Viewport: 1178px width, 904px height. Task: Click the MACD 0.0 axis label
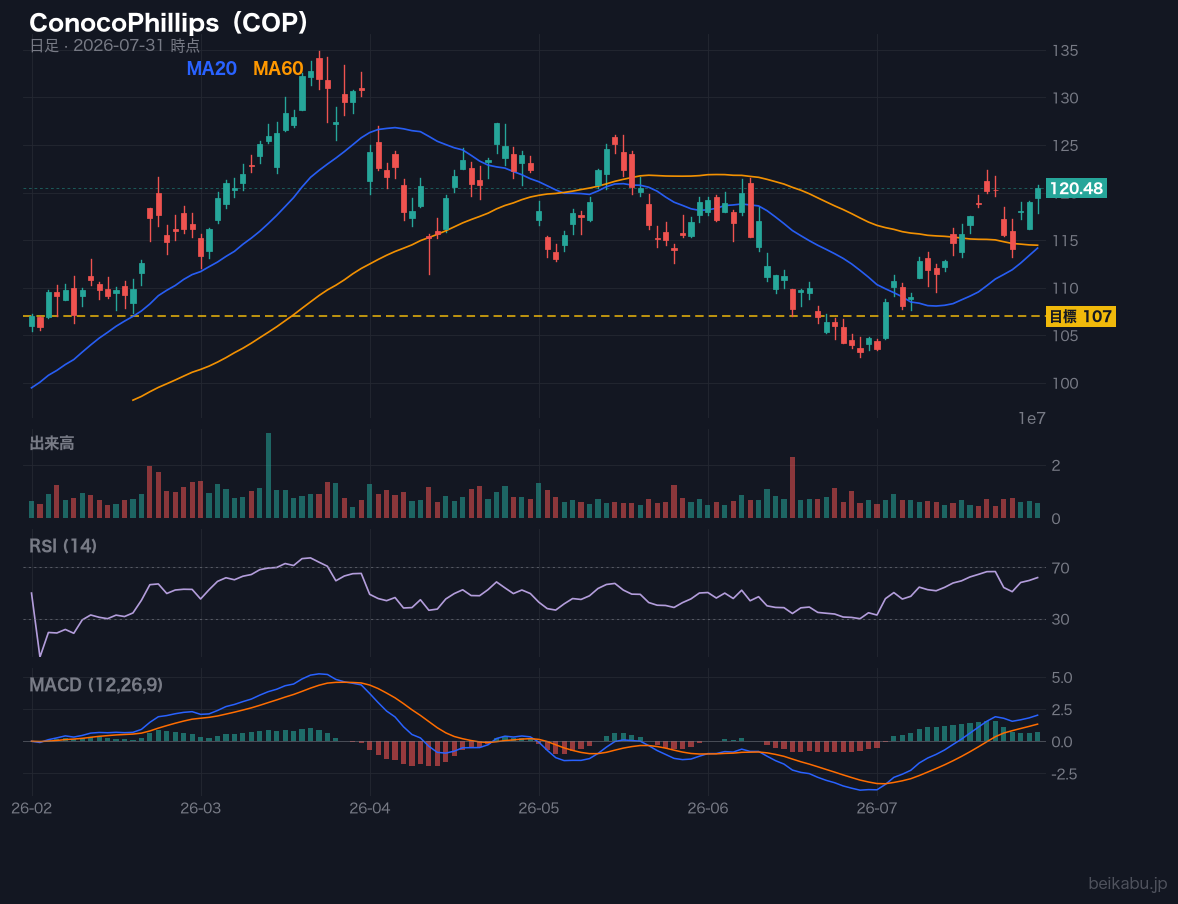pos(1062,742)
